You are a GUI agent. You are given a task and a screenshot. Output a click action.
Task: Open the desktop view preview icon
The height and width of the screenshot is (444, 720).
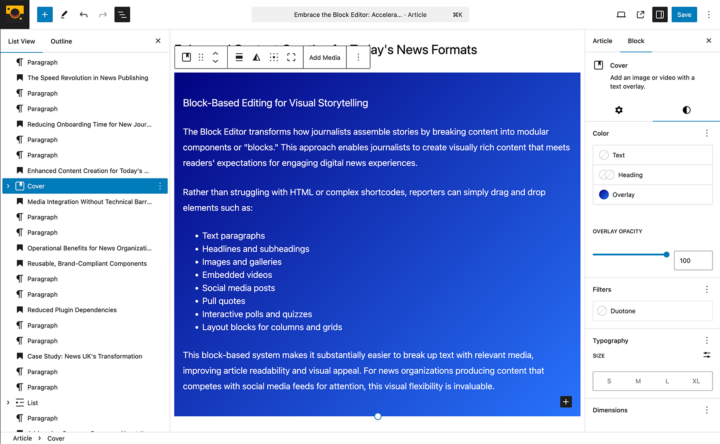click(x=621, y=15)
